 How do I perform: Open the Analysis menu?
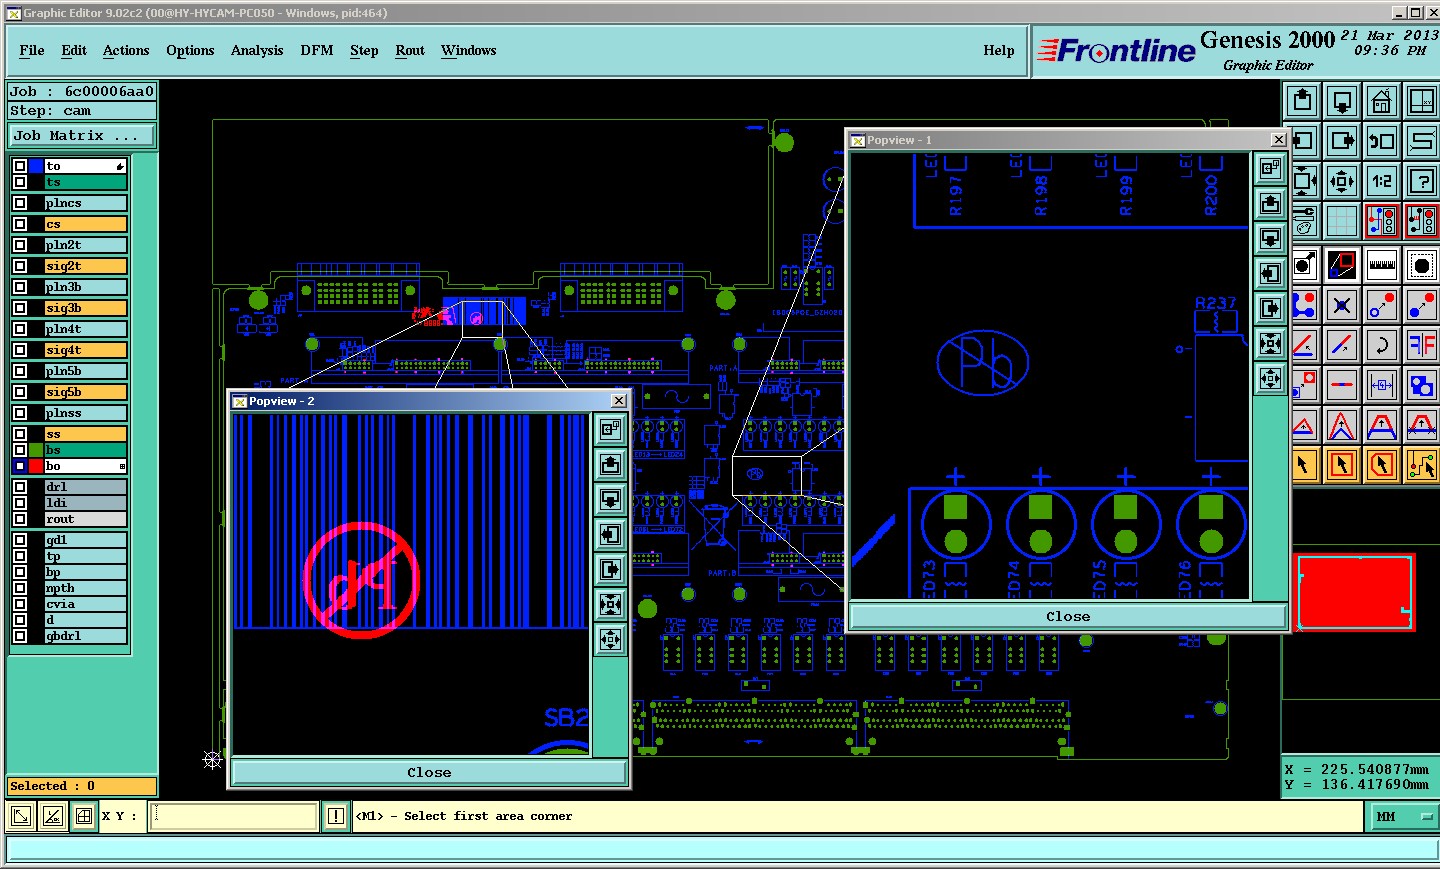257,50
